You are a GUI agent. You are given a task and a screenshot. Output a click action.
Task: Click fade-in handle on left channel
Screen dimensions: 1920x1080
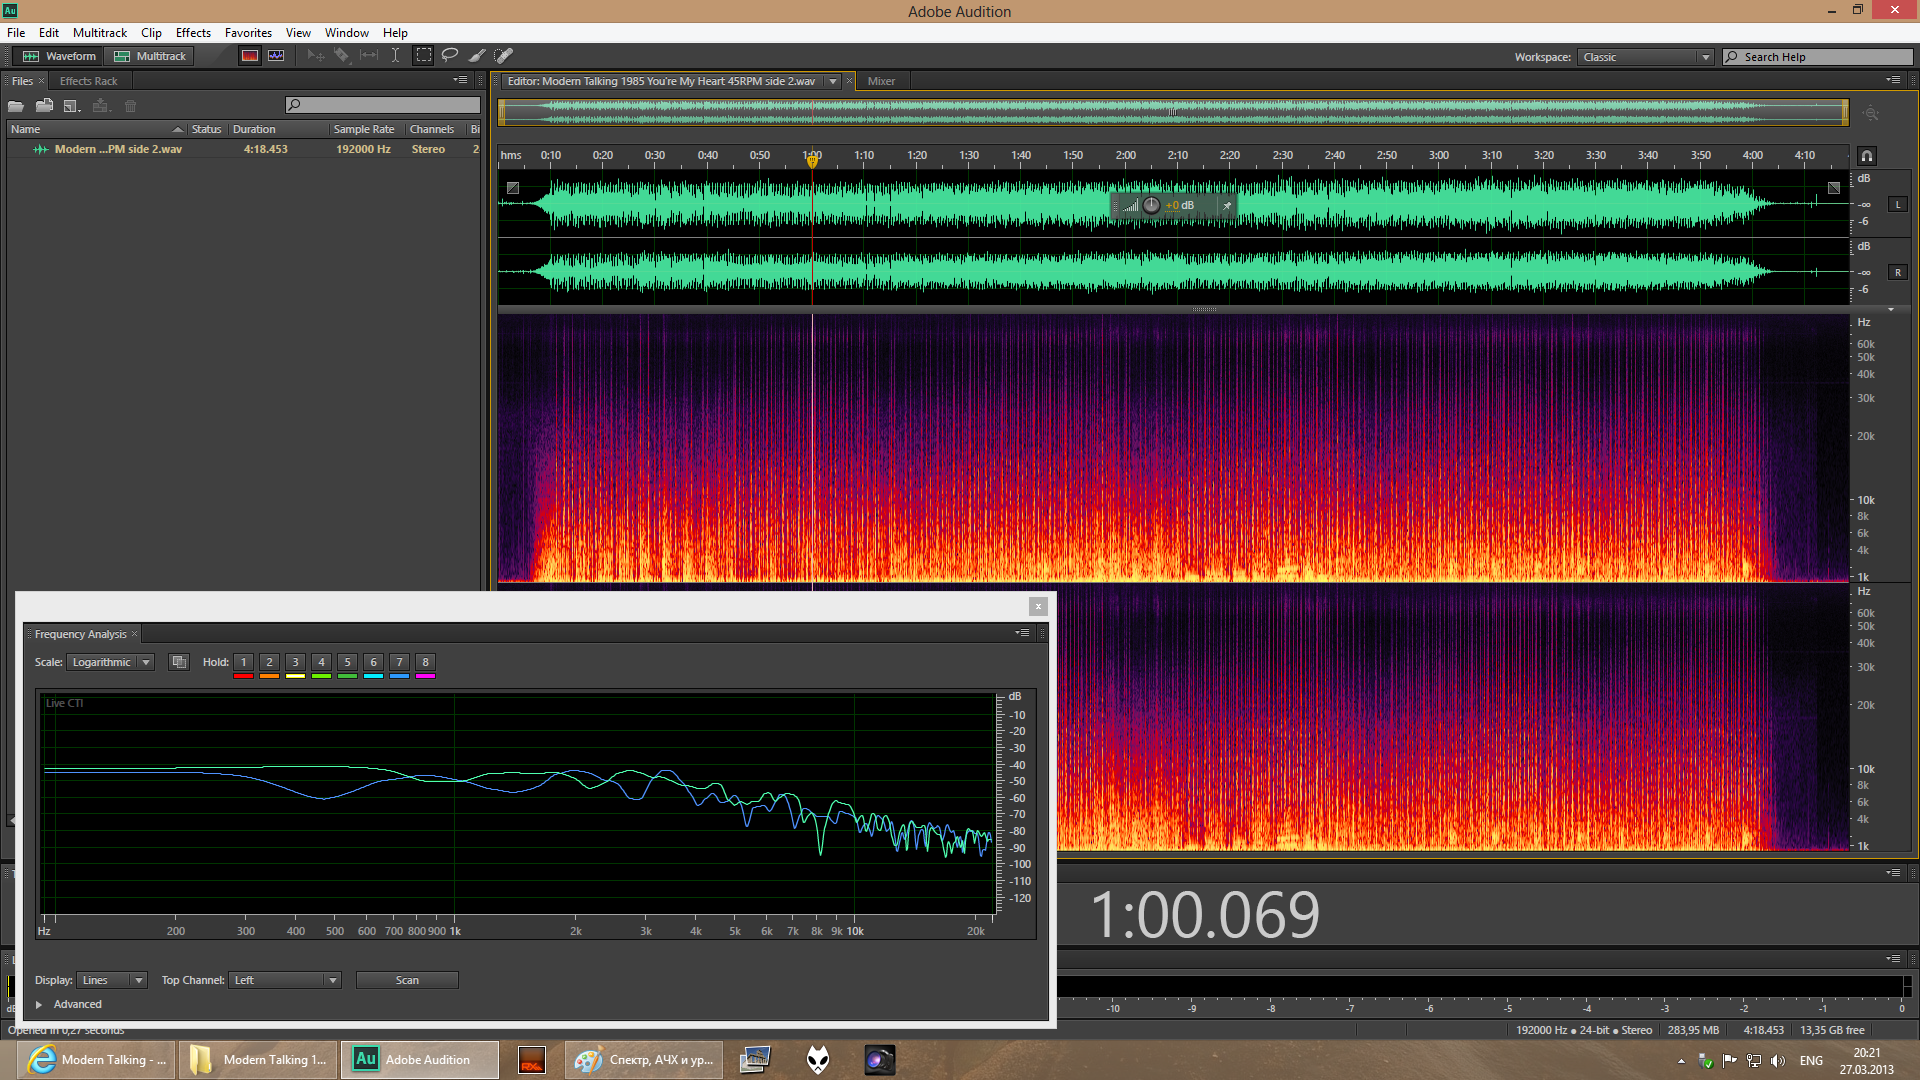coord(513,188)
